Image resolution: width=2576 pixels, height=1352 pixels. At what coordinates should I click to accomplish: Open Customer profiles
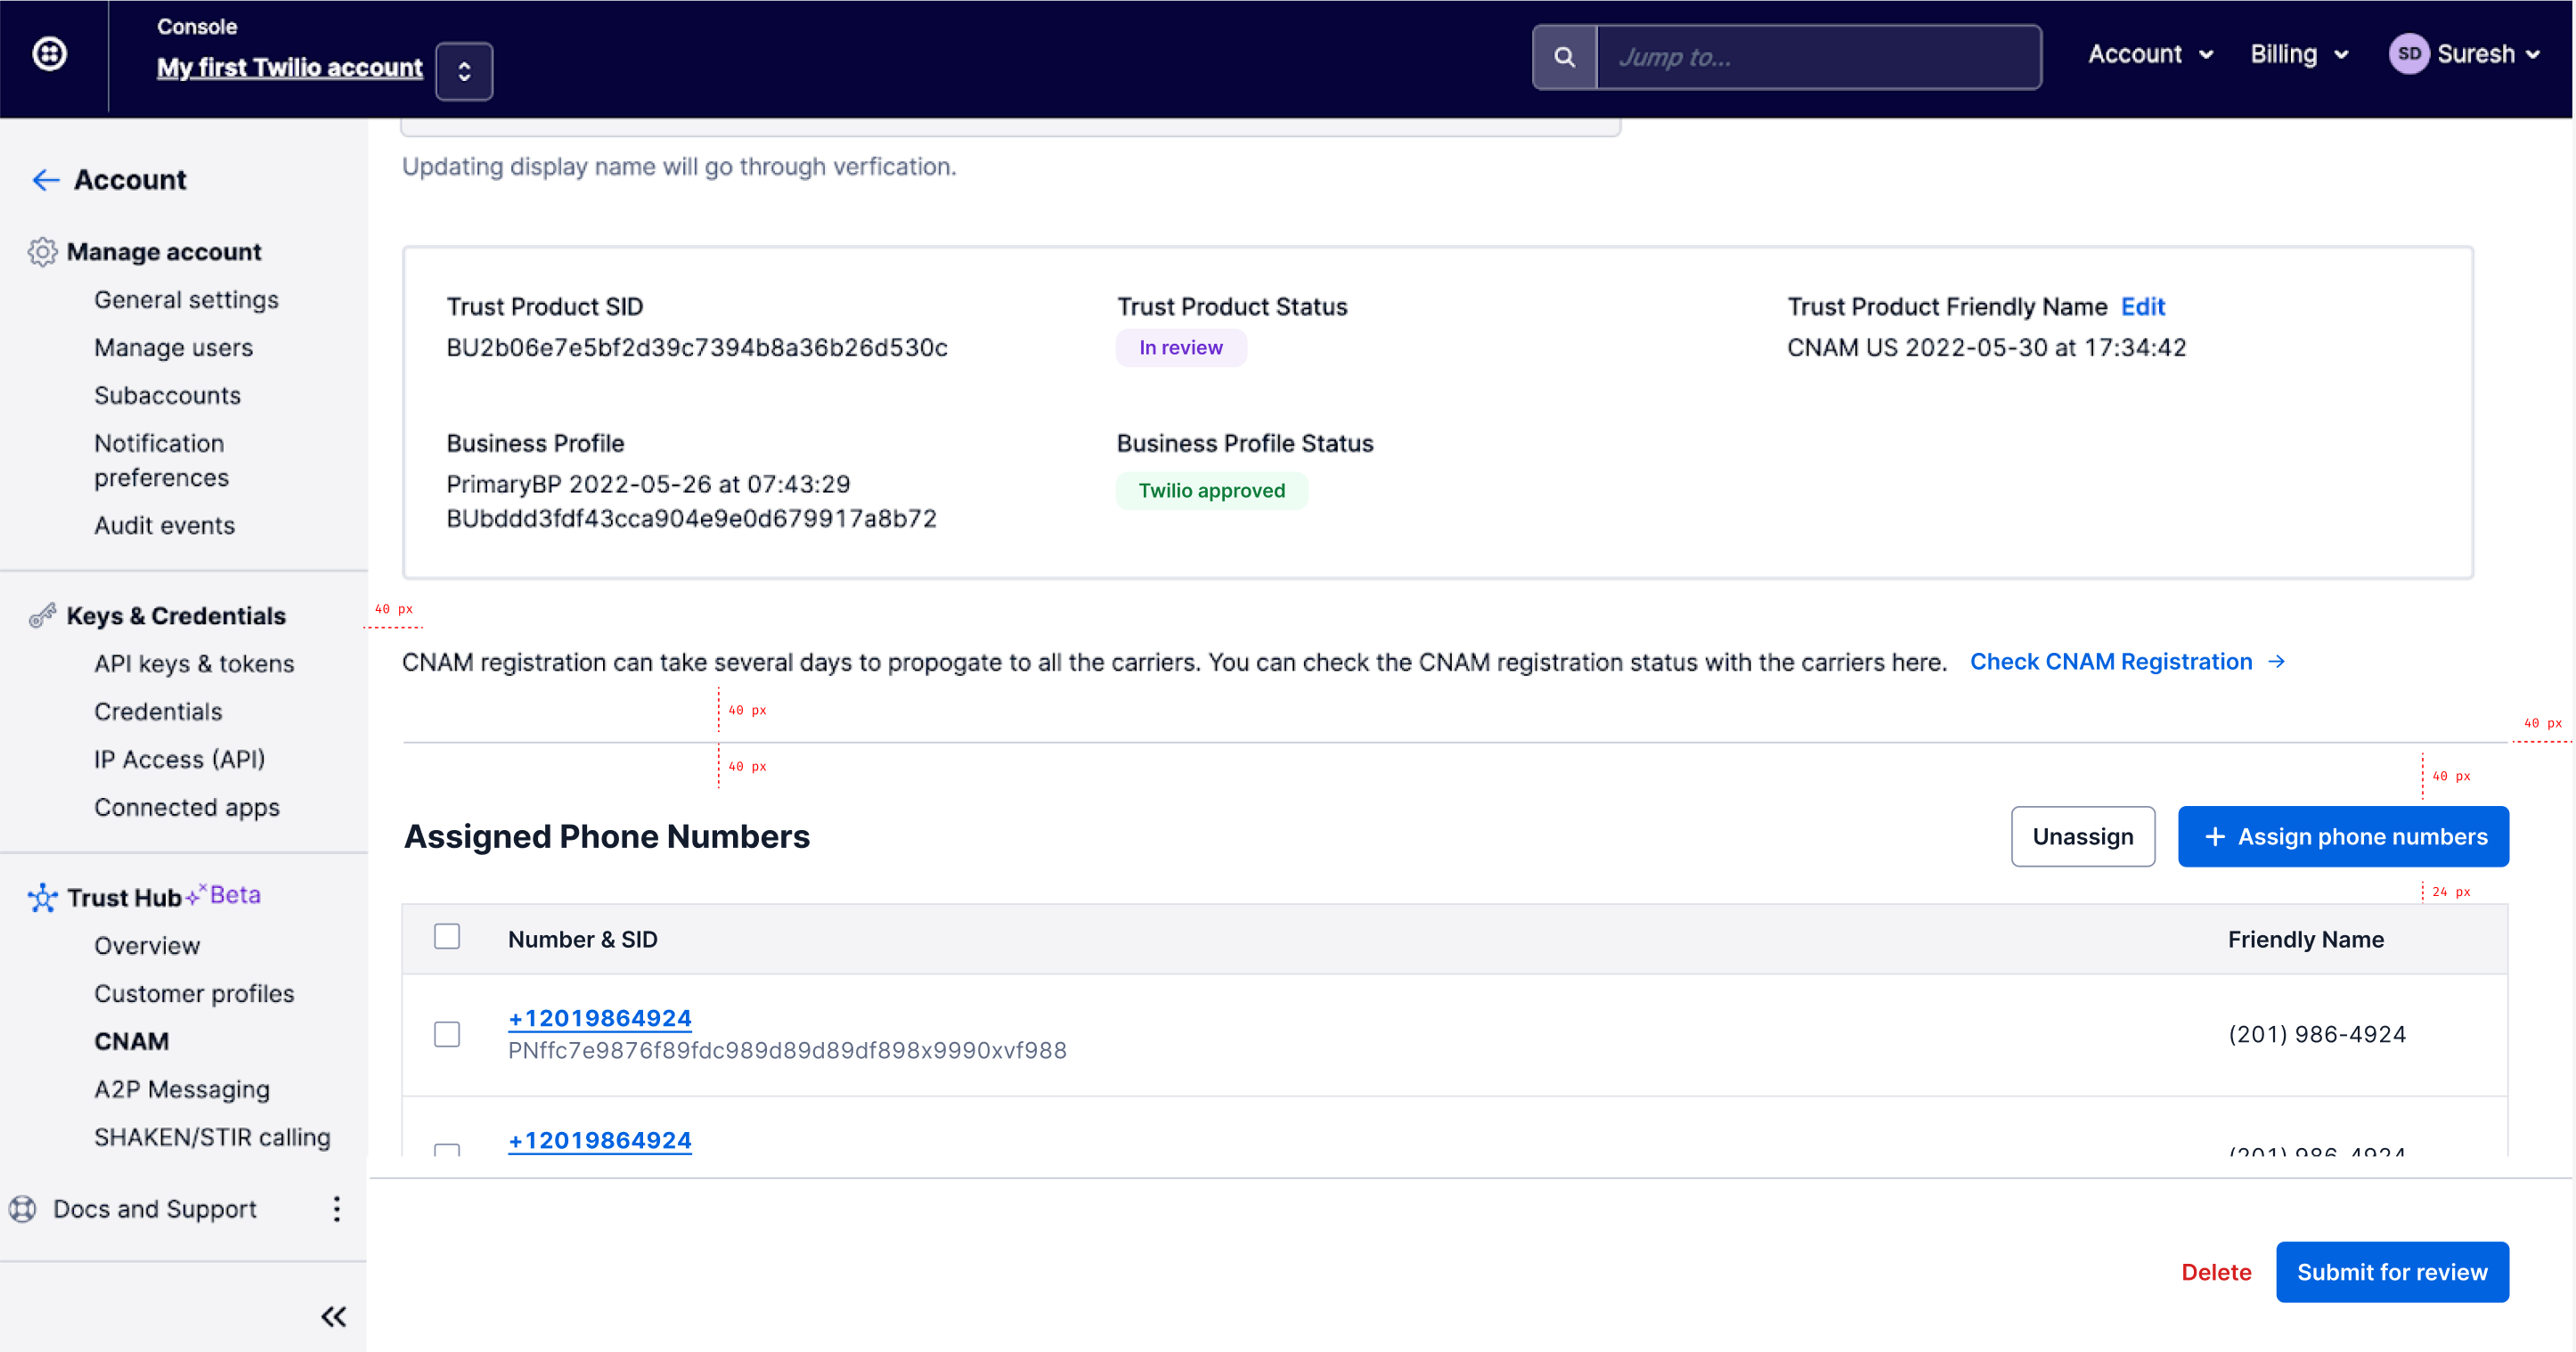click(x=194, y=994)
